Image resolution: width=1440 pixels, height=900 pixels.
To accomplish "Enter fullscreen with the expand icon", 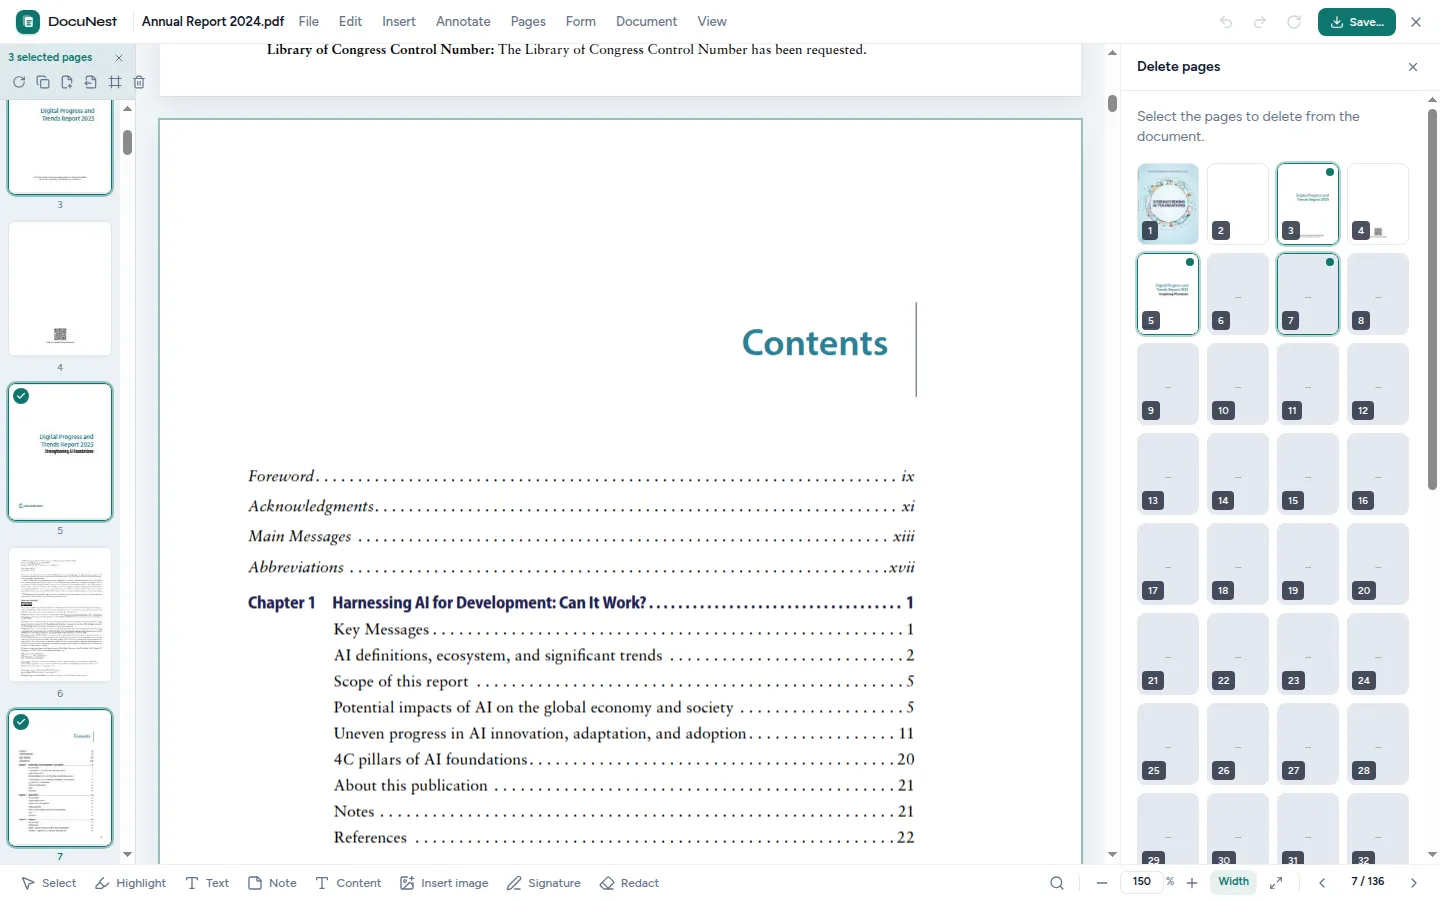I will click(x=1276, y=883).
